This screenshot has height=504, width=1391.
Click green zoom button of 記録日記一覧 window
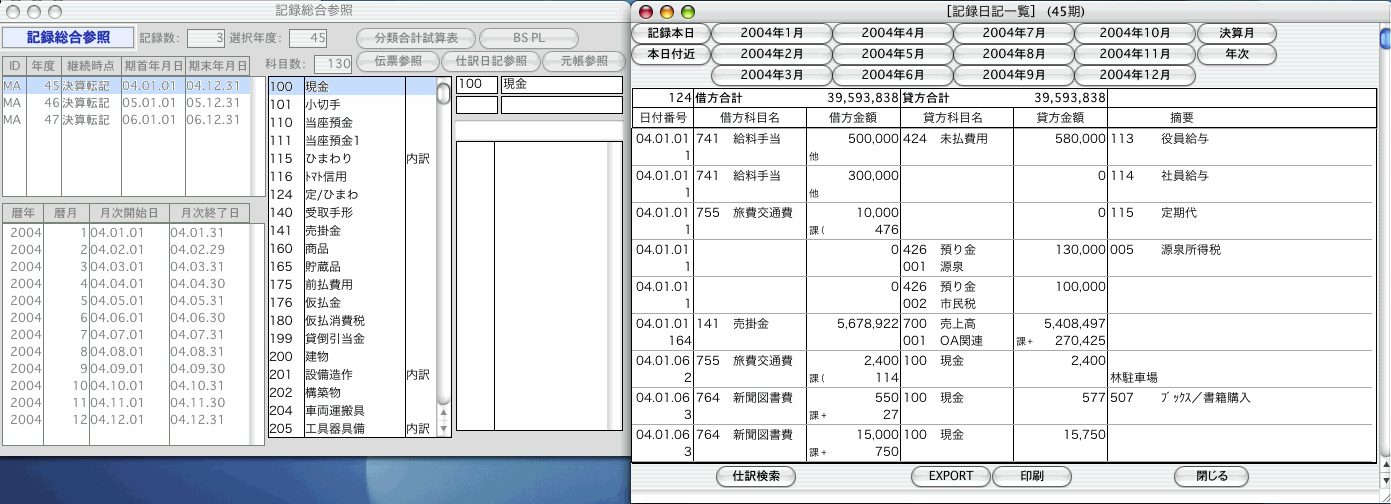point(687,11)
